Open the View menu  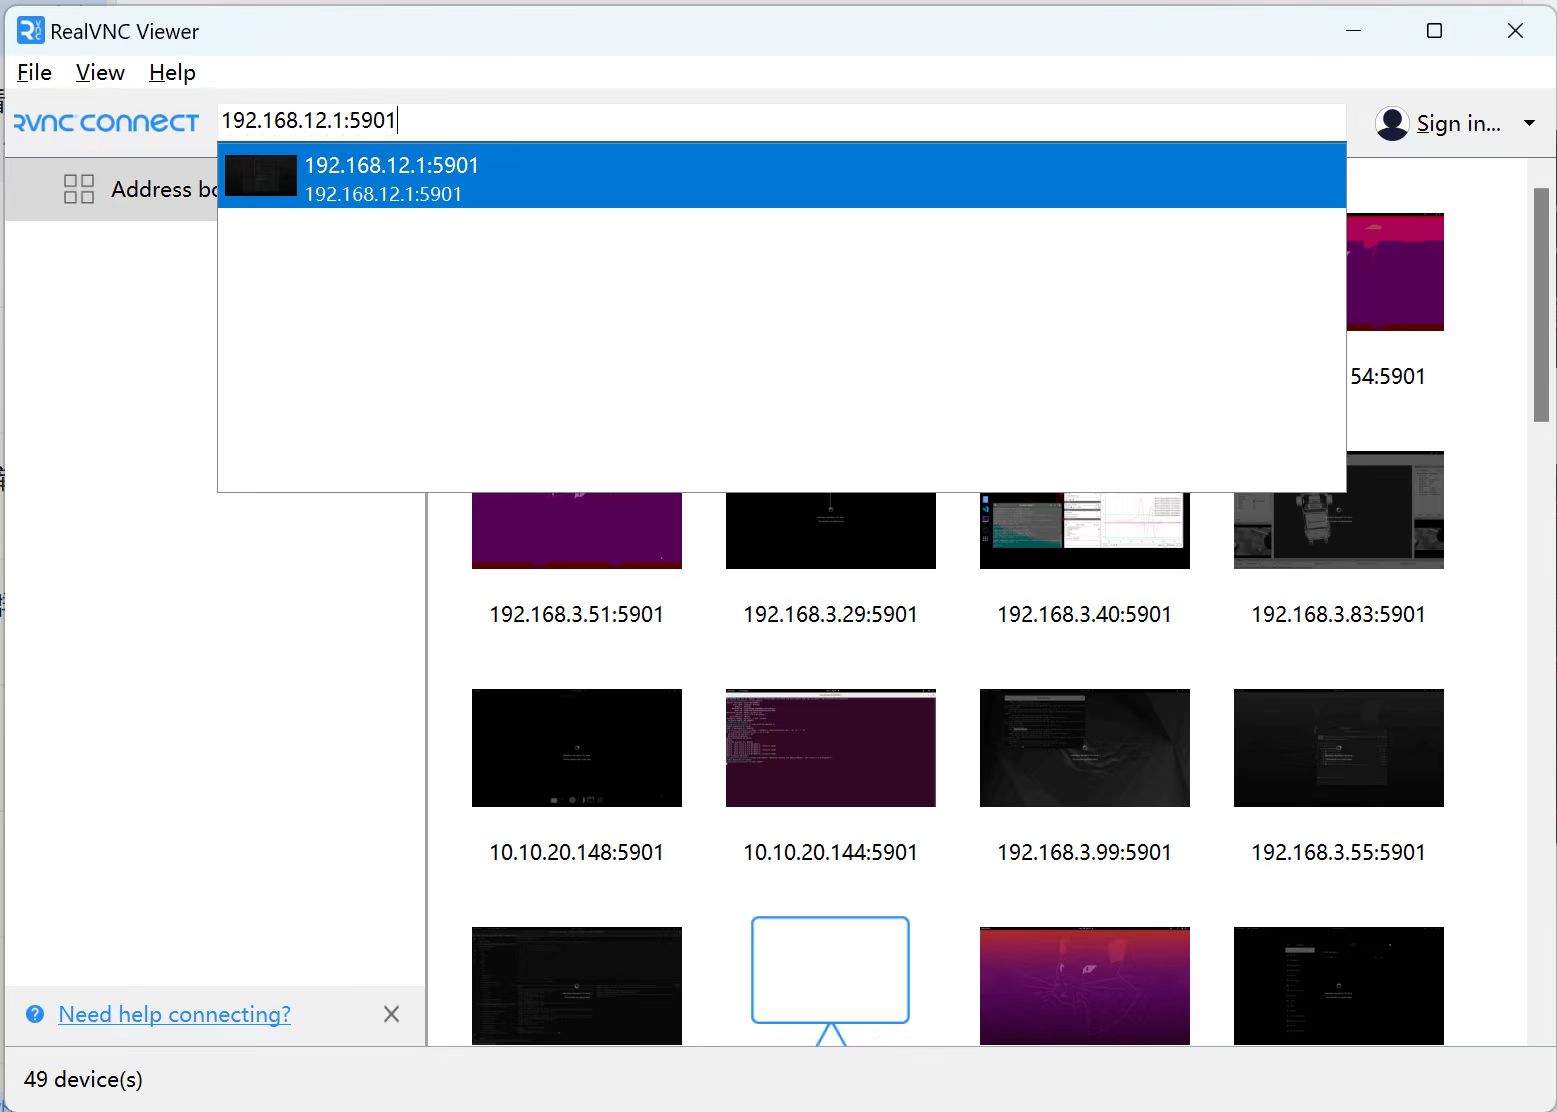click(x=100, y=73)
